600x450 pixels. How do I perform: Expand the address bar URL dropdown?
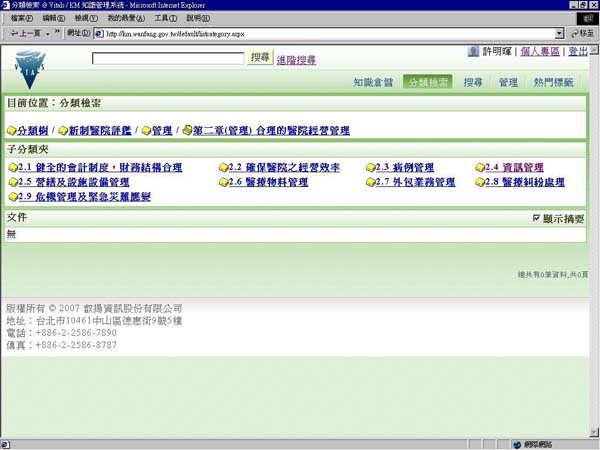557,33
